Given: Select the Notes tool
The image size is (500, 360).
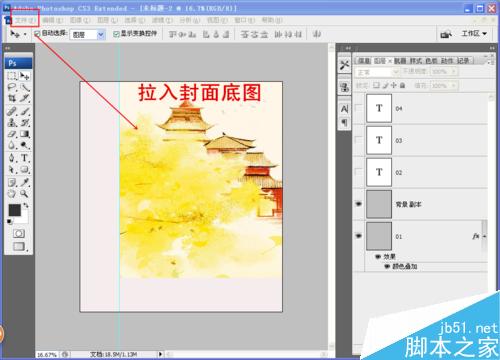Looking at the screenshot, I should pos(12,182).
